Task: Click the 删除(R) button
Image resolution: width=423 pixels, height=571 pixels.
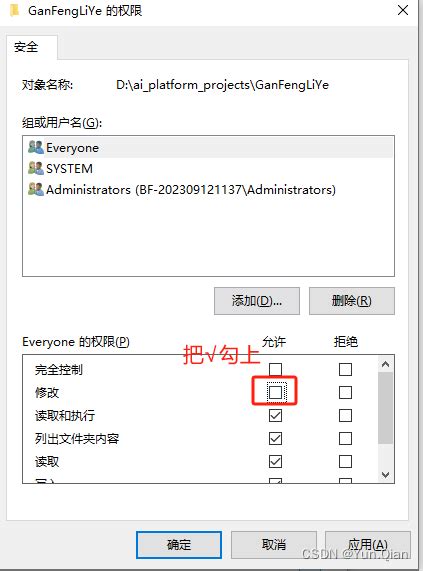Action: tap(352, 301)
